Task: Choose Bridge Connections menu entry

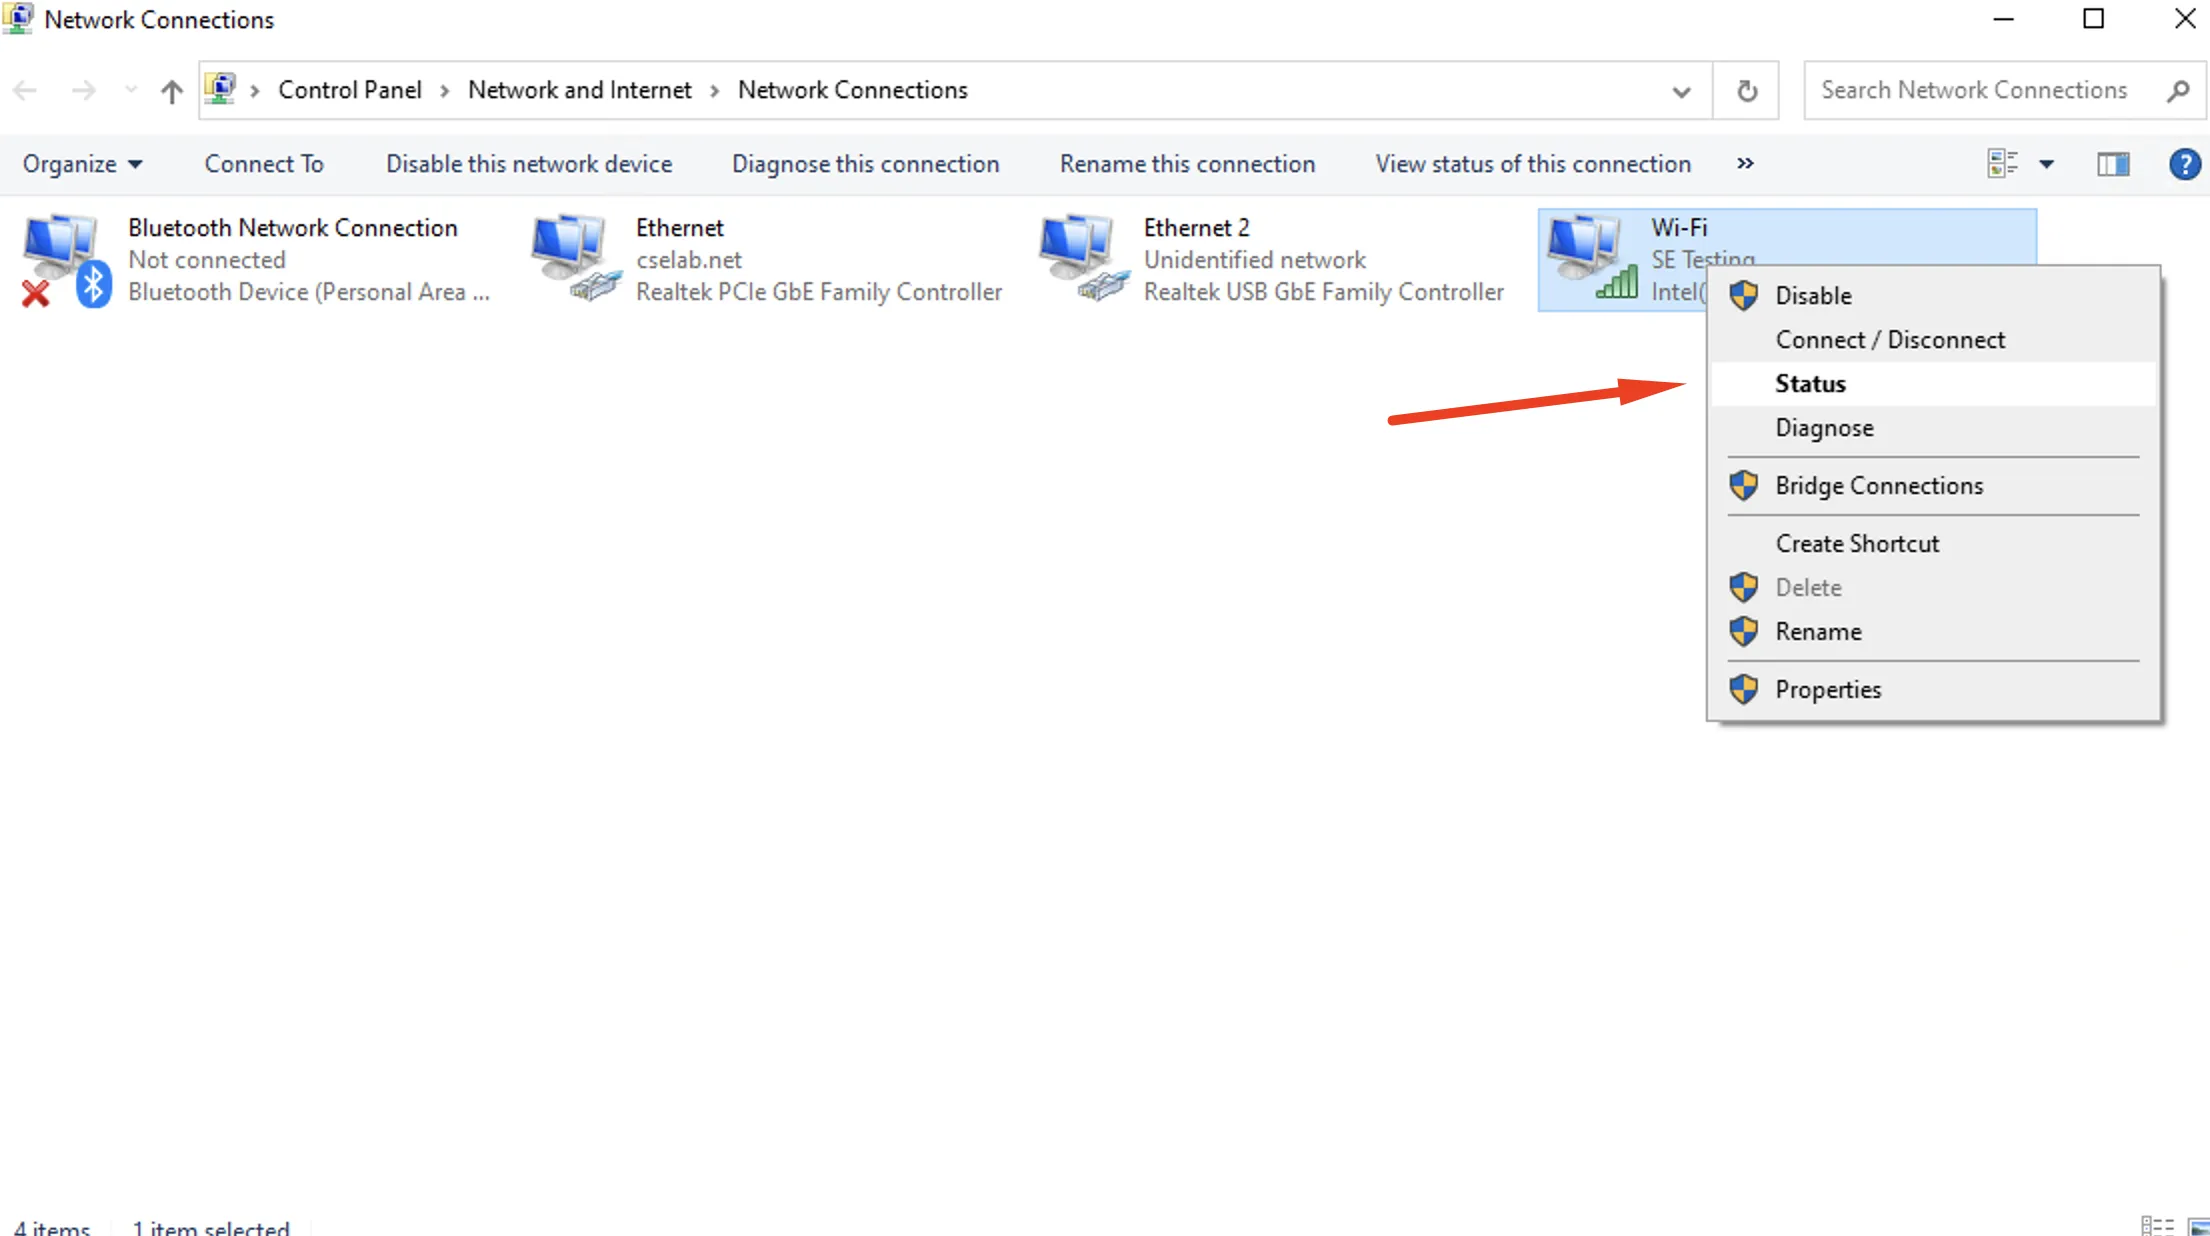Action: pyautogui.click(x=1932, y=486)
